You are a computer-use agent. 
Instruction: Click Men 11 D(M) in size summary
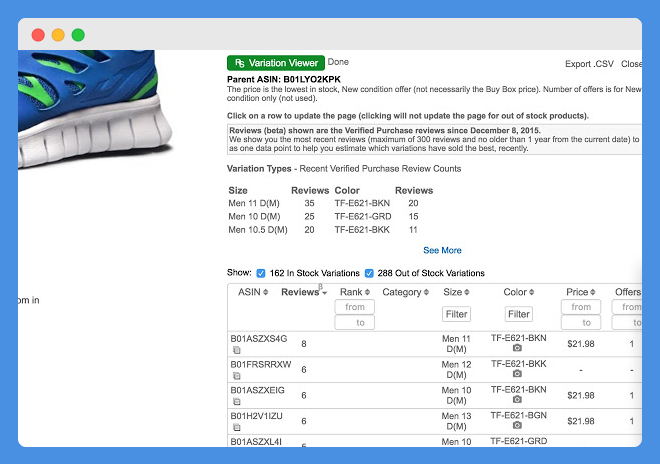254,203
